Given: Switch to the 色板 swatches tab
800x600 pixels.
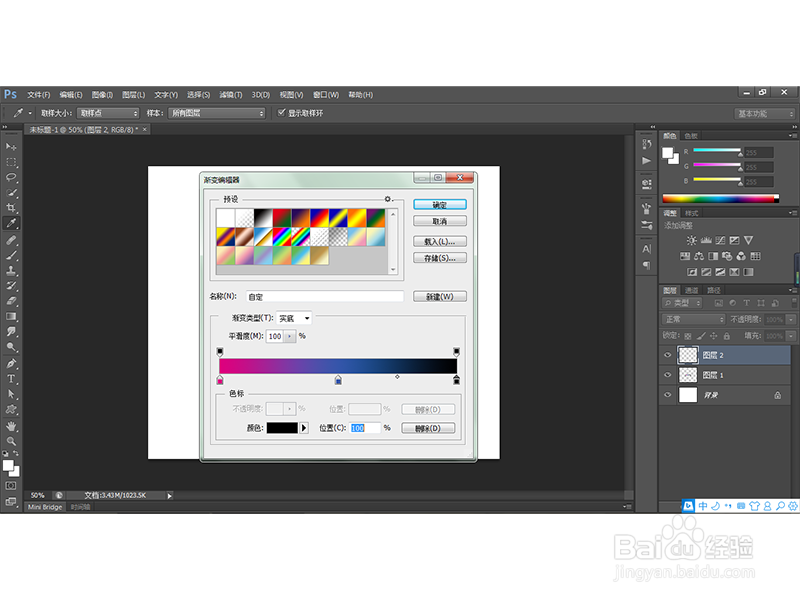Looking at the screenshot, I should click(691, 136).
